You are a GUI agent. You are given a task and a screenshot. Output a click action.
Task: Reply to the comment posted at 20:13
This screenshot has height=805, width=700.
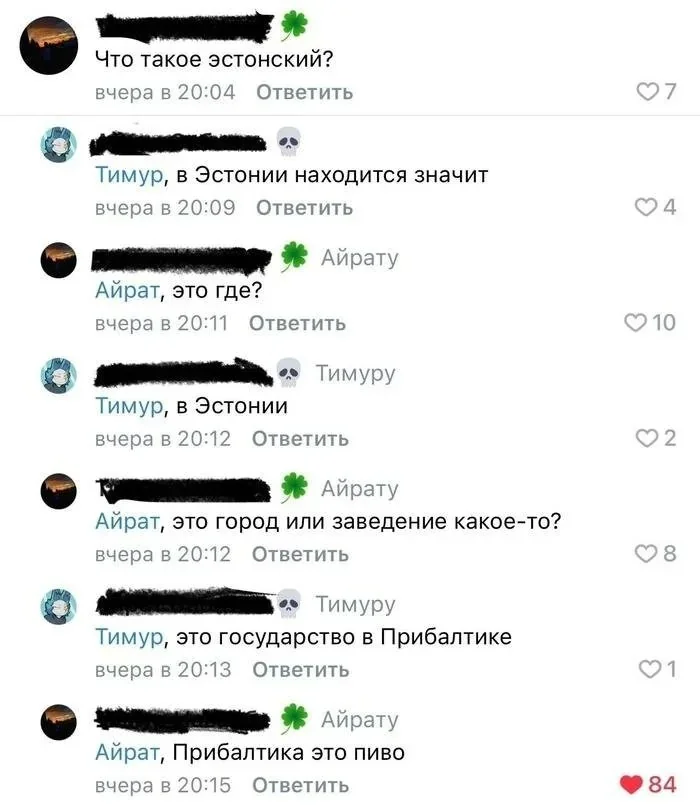(301, 670)
